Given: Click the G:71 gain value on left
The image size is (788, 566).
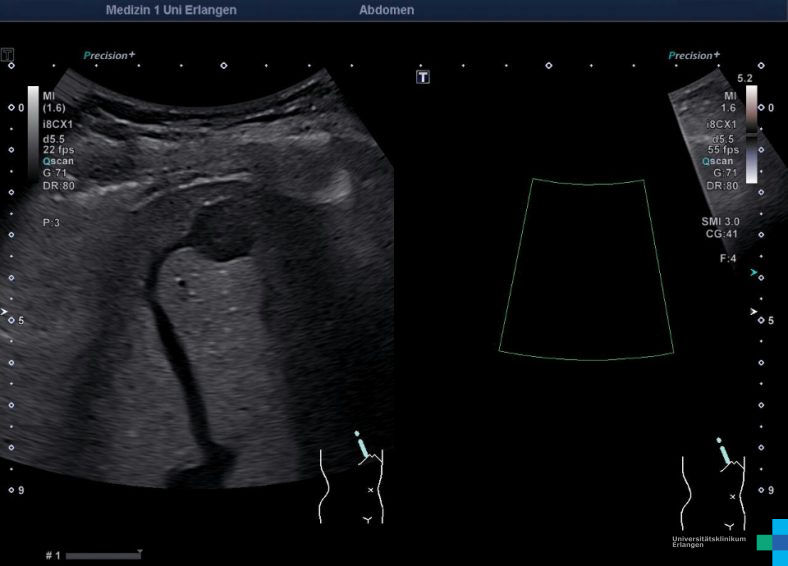Looking at the screenshot, I should coord(57,173).
